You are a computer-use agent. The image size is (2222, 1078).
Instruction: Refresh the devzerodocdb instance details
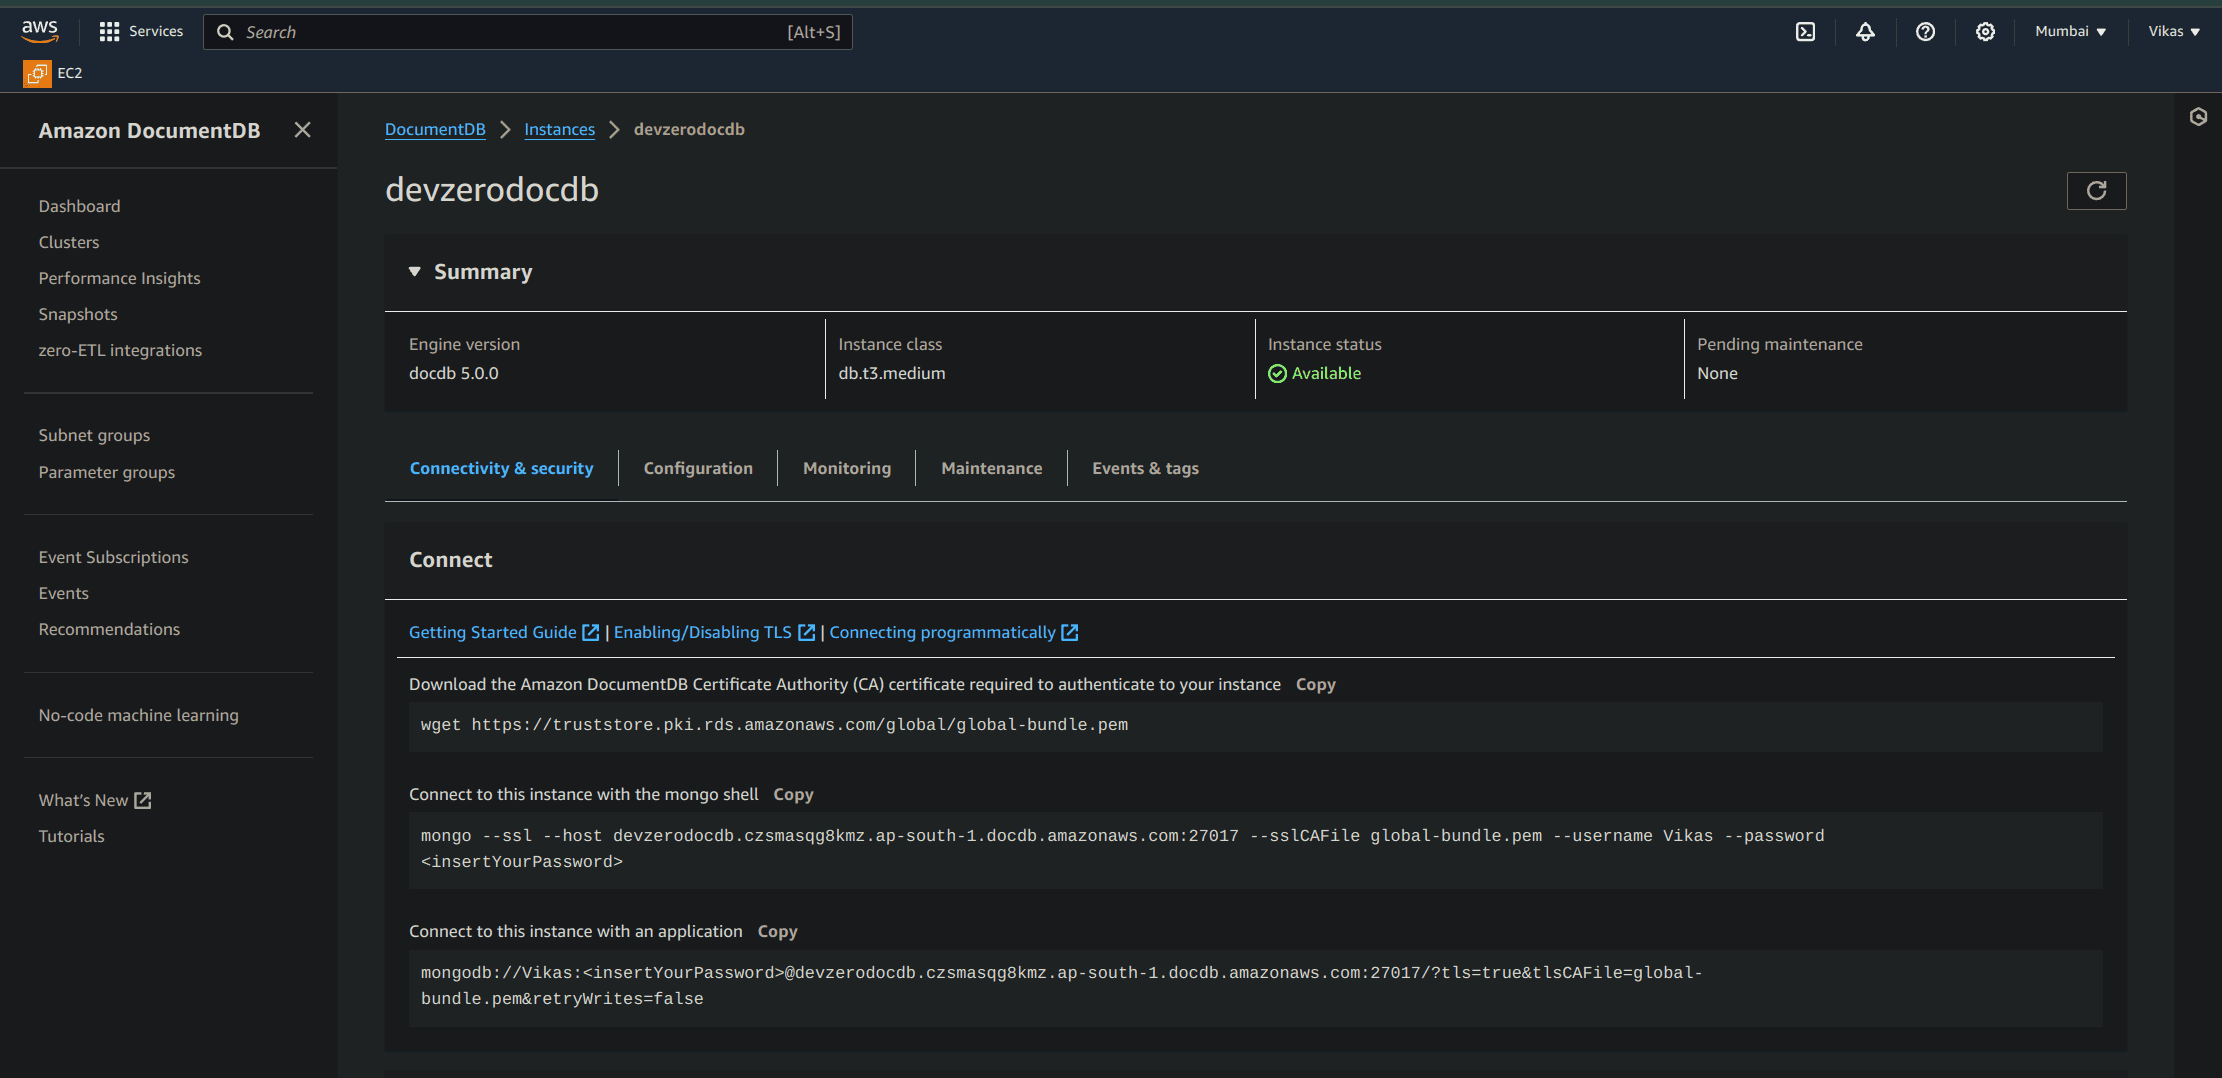[2096, 190]
